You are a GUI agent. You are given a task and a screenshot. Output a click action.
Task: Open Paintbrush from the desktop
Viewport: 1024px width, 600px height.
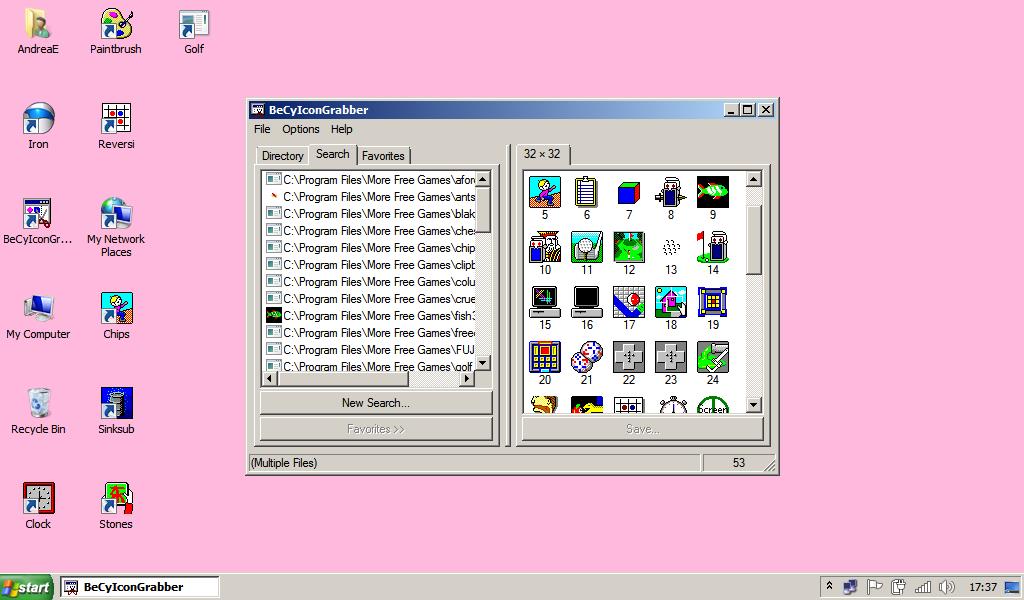point(115,27)
